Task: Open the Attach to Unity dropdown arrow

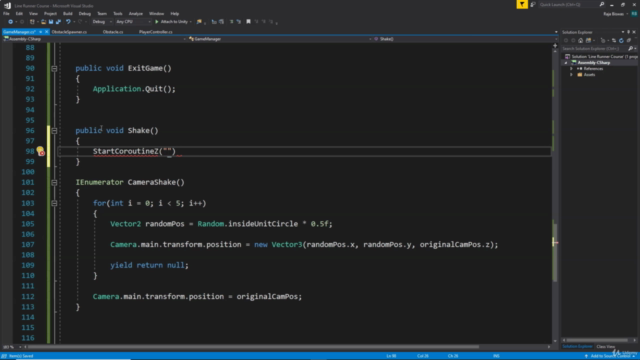Action: point(191,22)
